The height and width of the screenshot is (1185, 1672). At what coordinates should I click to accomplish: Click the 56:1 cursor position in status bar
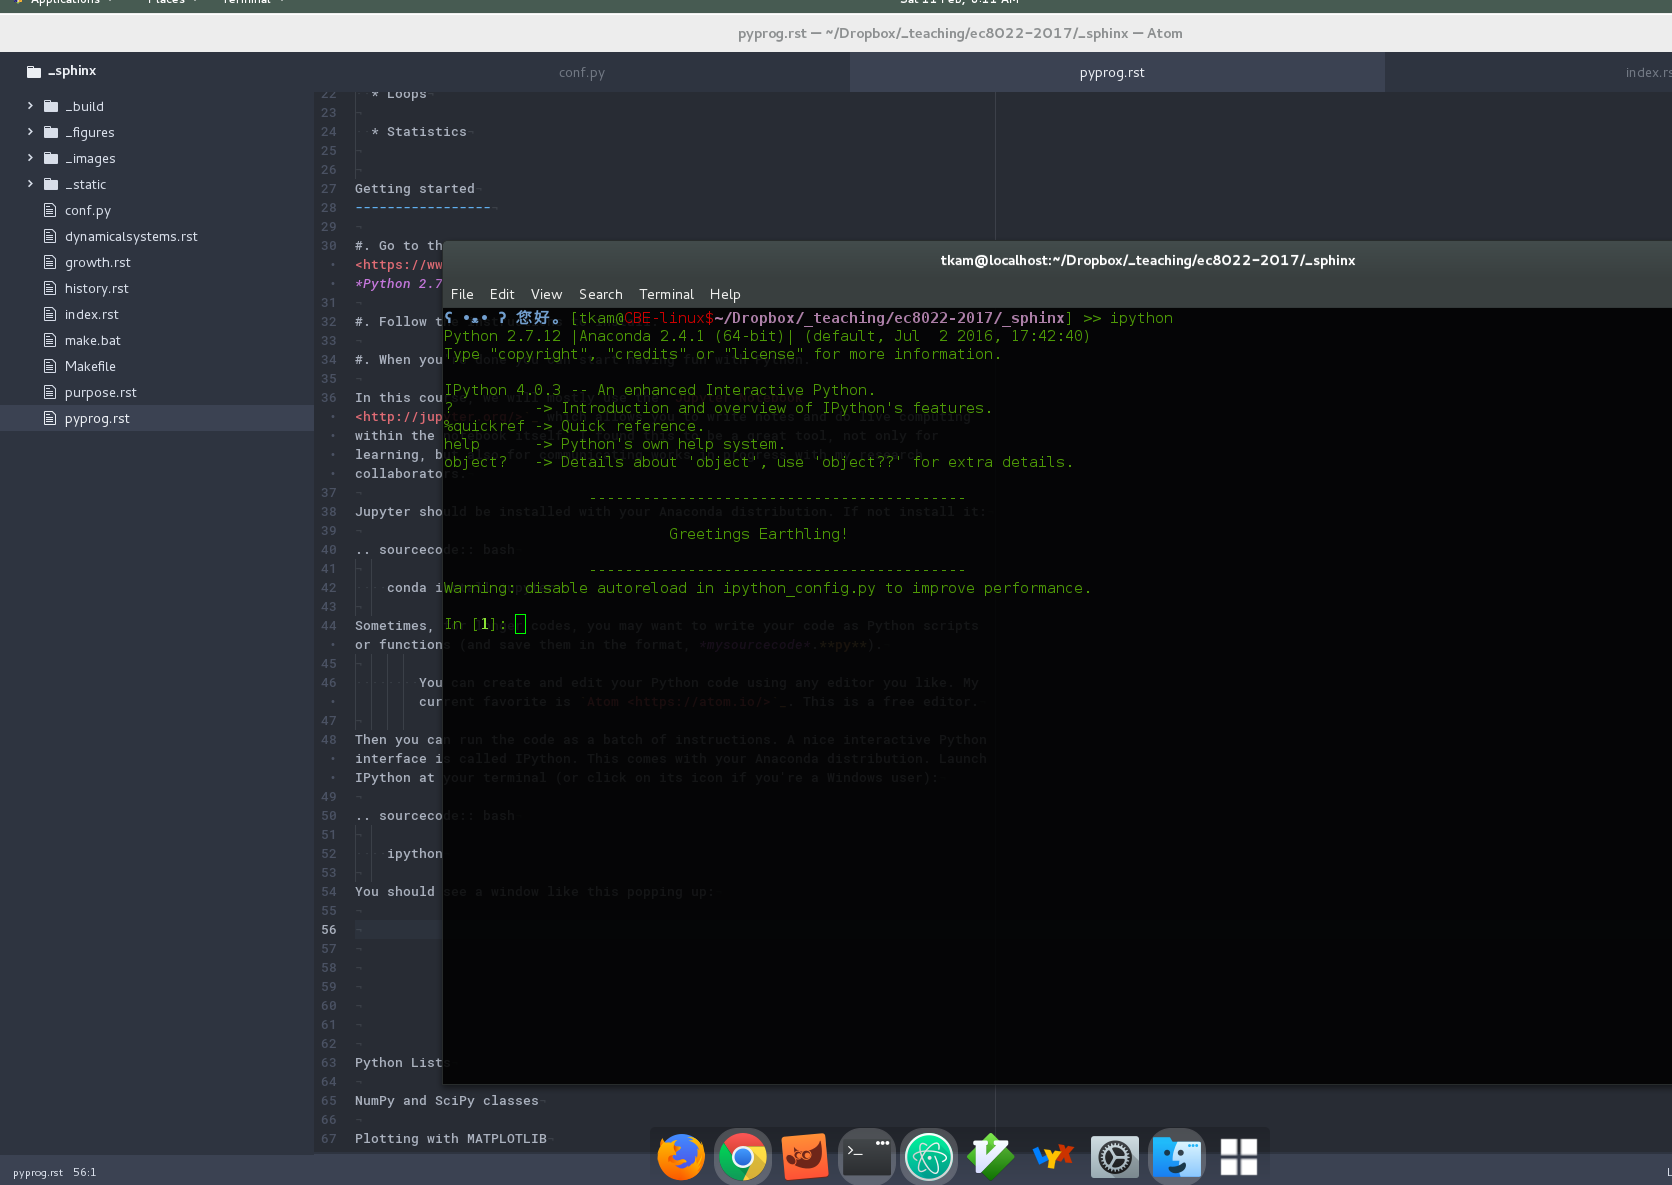coord(85,1172)
